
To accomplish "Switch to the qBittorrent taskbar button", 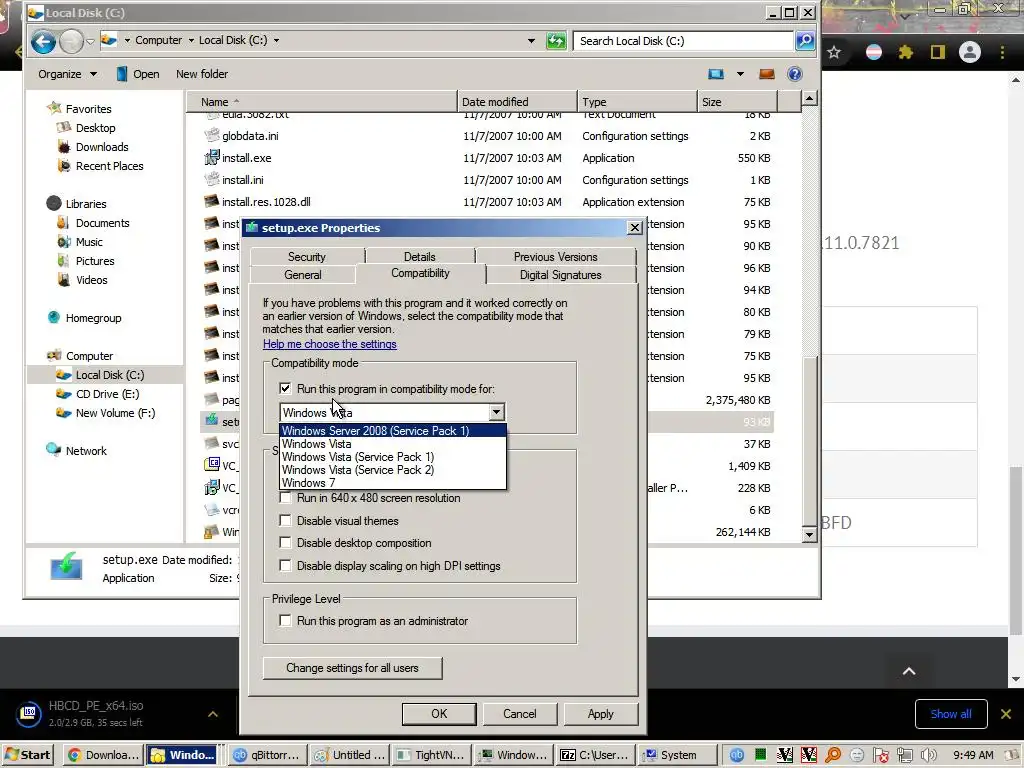I will point(266,755).
